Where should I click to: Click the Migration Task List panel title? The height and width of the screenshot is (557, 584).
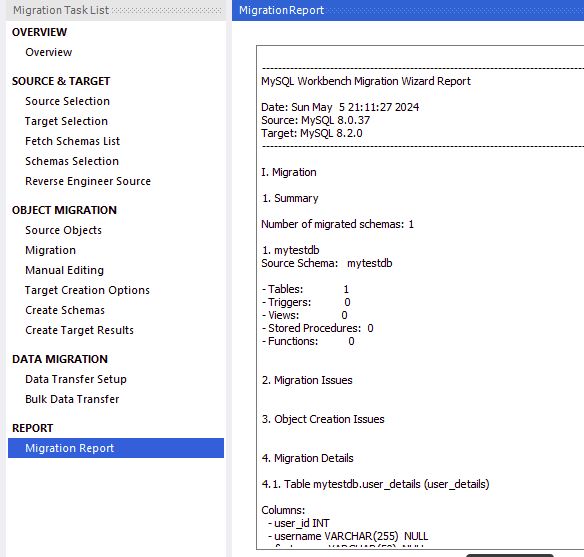(x=61, y=10)
